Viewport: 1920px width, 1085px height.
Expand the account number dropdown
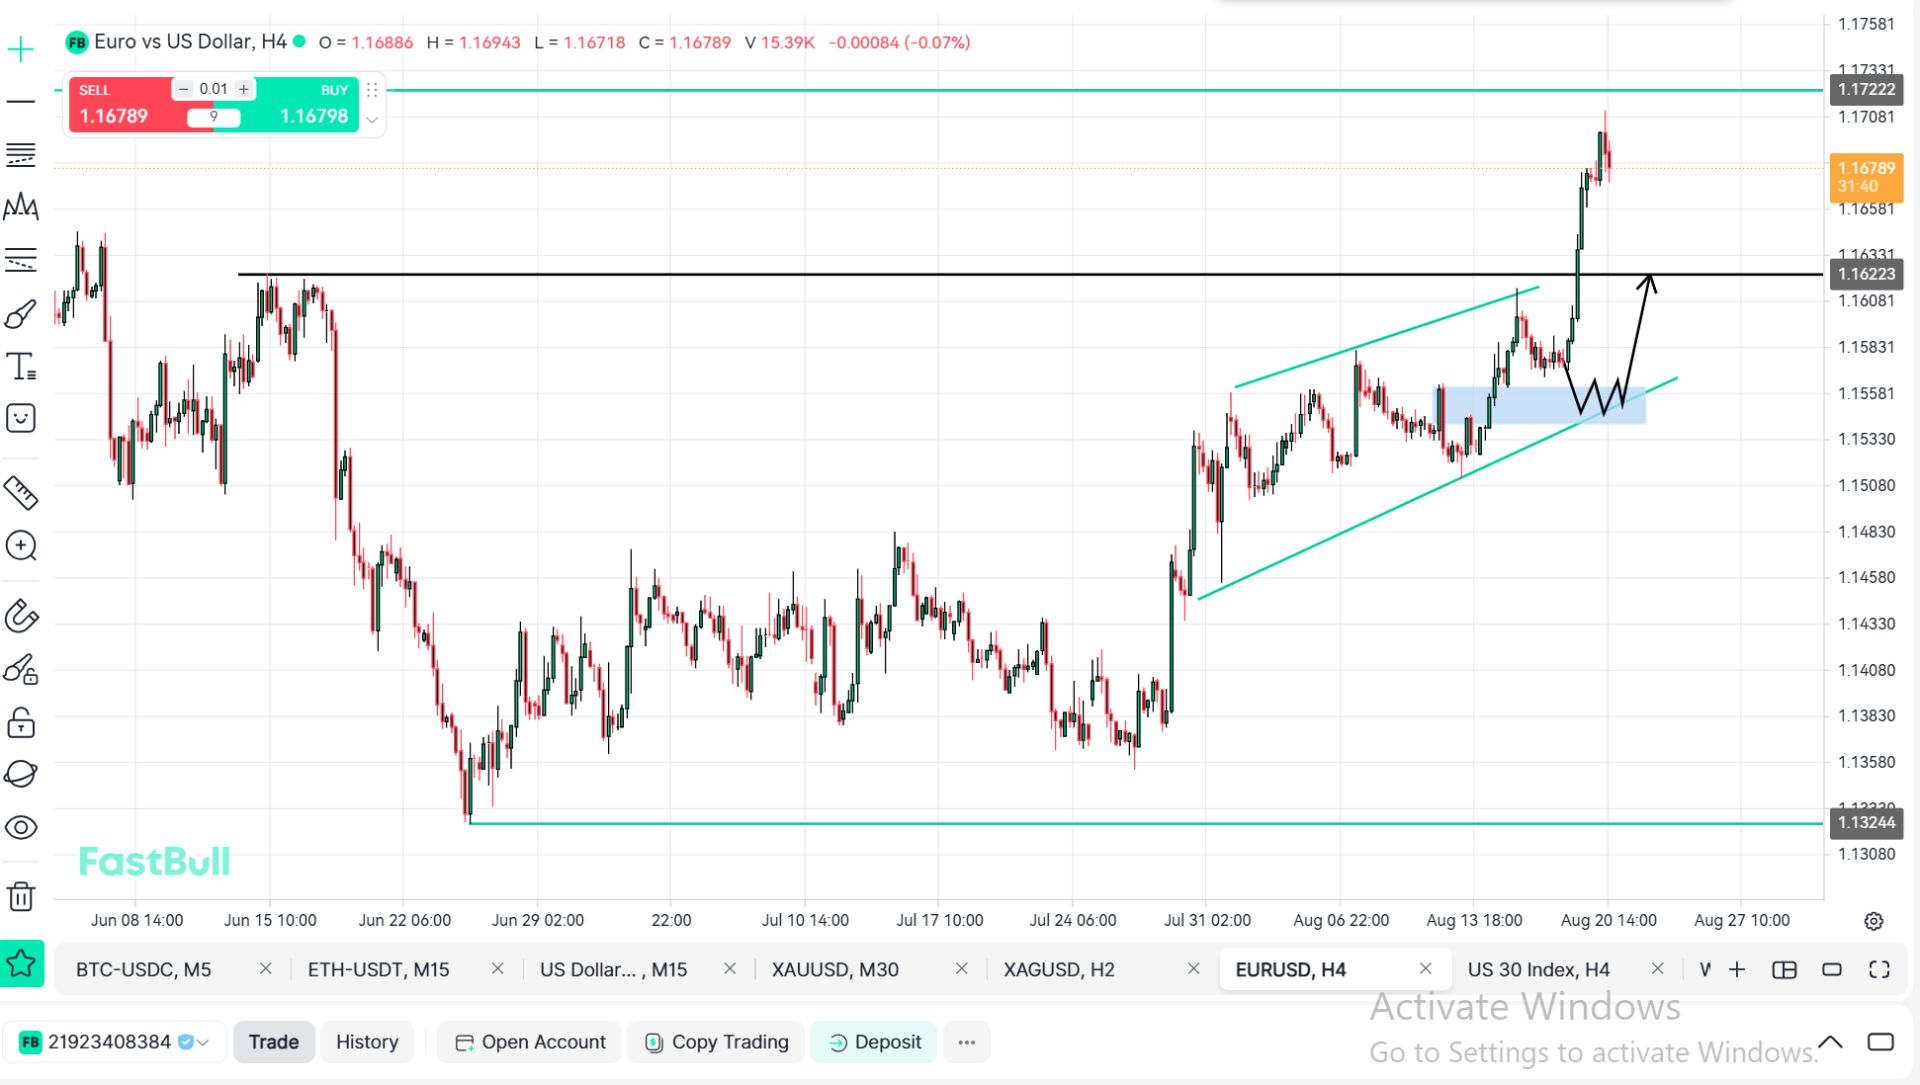pos(203,1042)
